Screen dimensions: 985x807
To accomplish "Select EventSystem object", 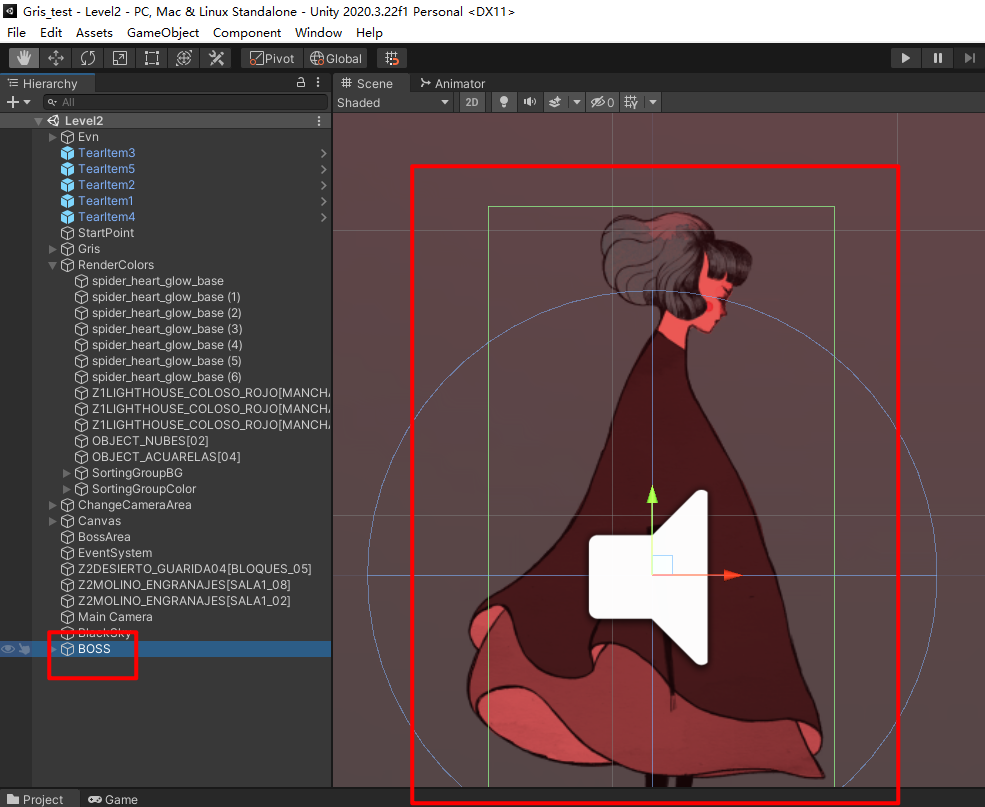I will coord(115,553).
